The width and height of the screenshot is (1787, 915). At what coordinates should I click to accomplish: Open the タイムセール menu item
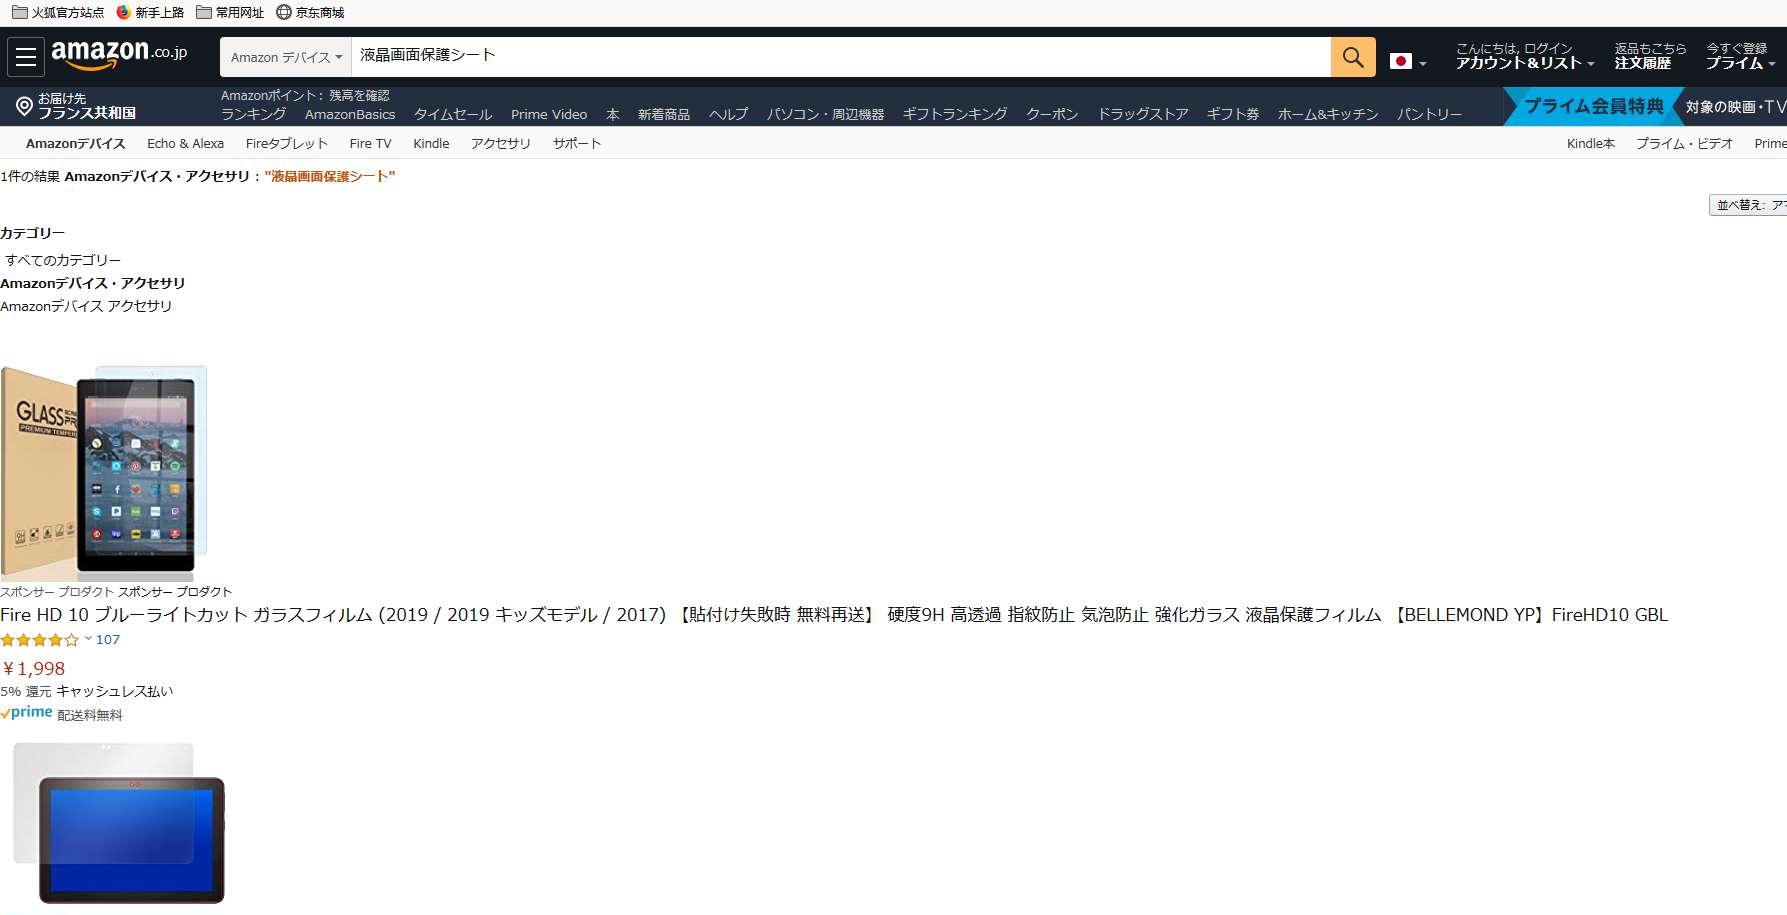point(453,114)
